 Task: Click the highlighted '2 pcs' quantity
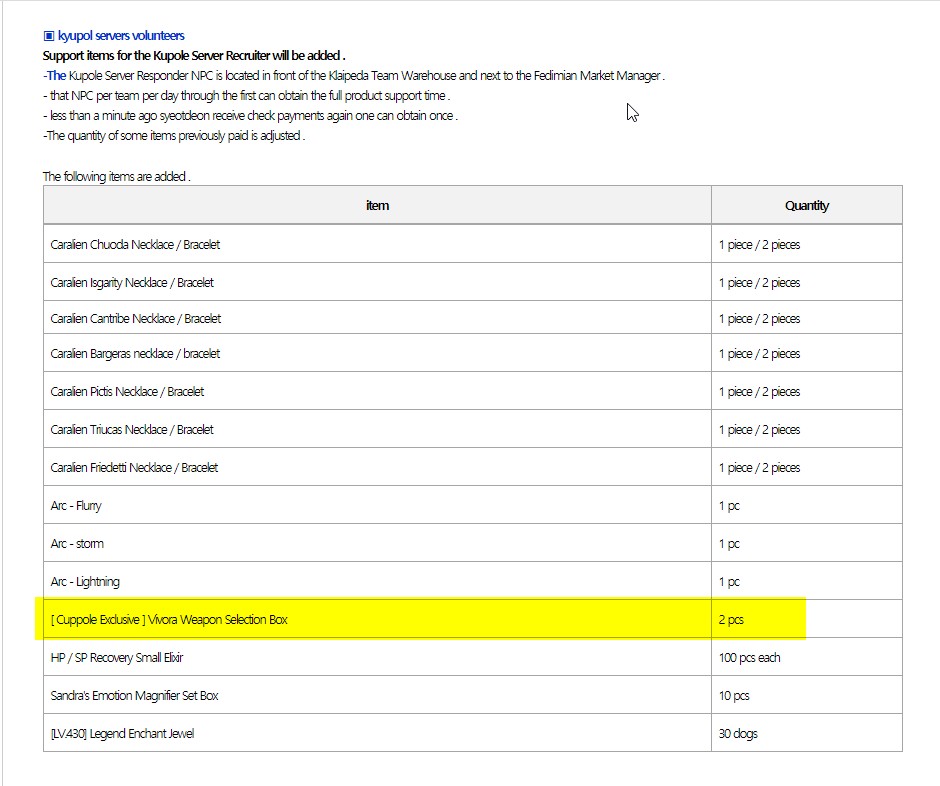point(731,619)
